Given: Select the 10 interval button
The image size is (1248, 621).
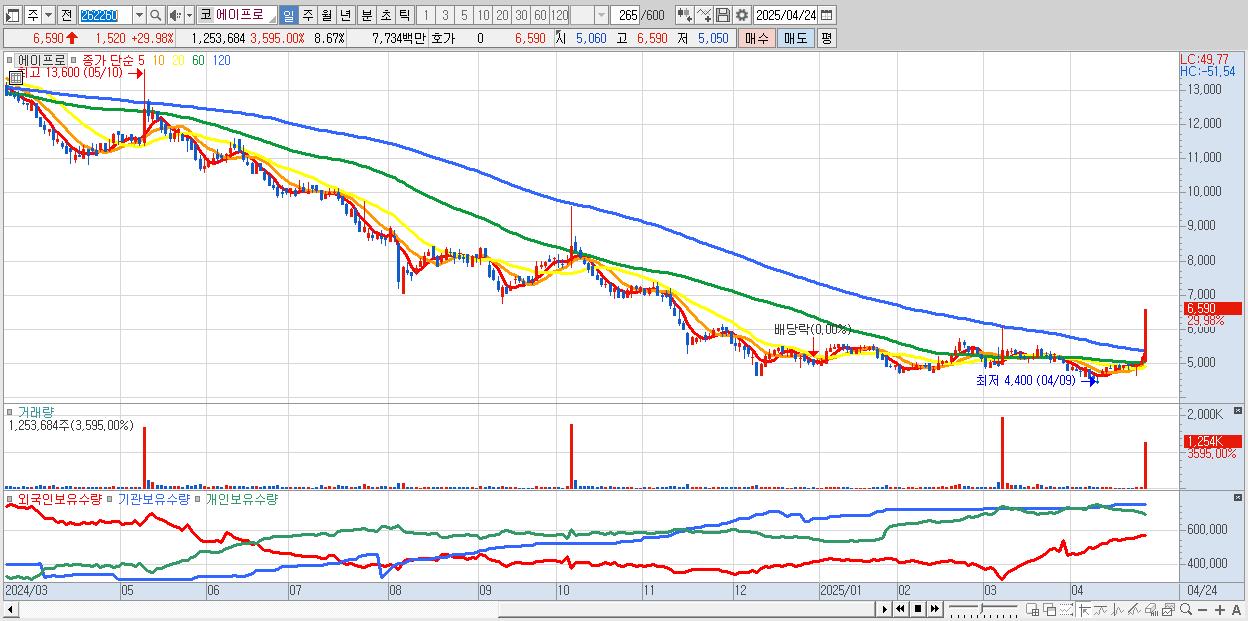Looking at the screenshot, I should click(x=483, y=15).
